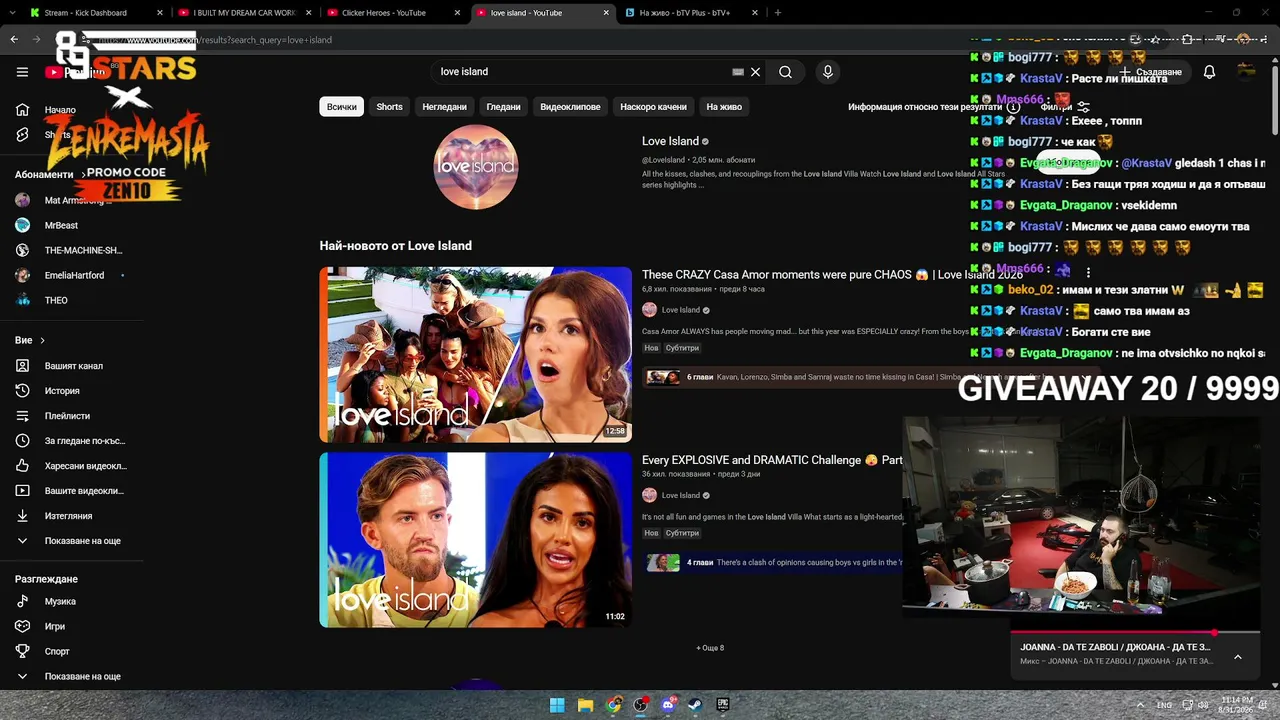Play the EXPLOSIVE and DRAMATIC Challenge thumbnail
The image size is (1280, 720).
475,540
